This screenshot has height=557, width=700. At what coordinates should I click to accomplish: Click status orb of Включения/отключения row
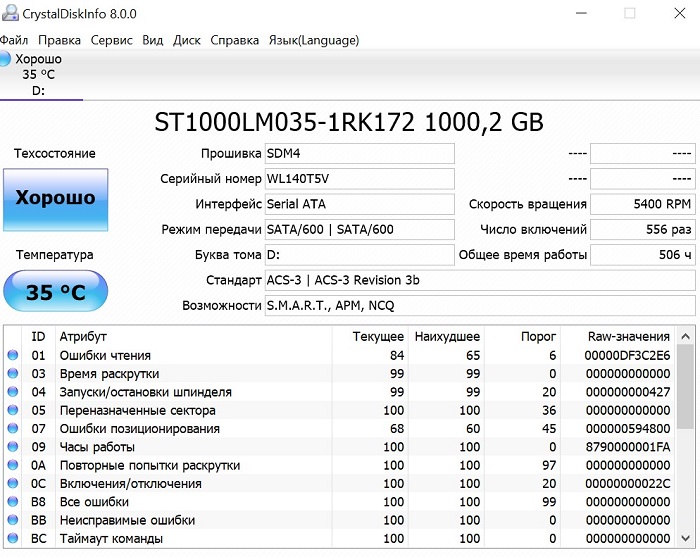12,483
